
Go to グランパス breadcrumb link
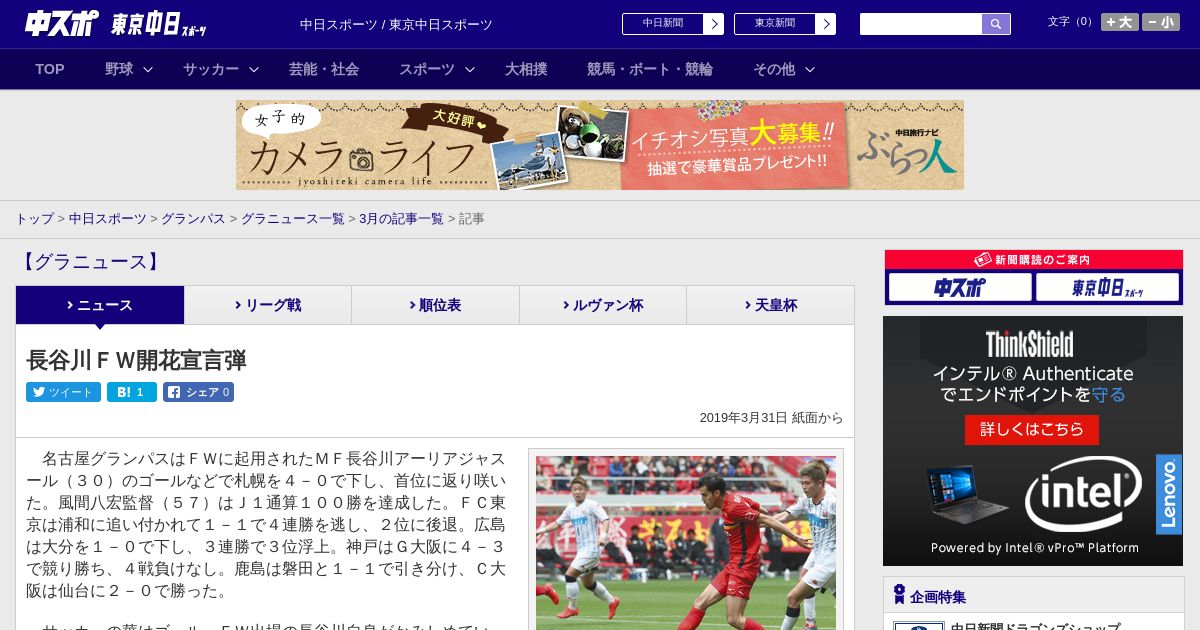(193, 219)
